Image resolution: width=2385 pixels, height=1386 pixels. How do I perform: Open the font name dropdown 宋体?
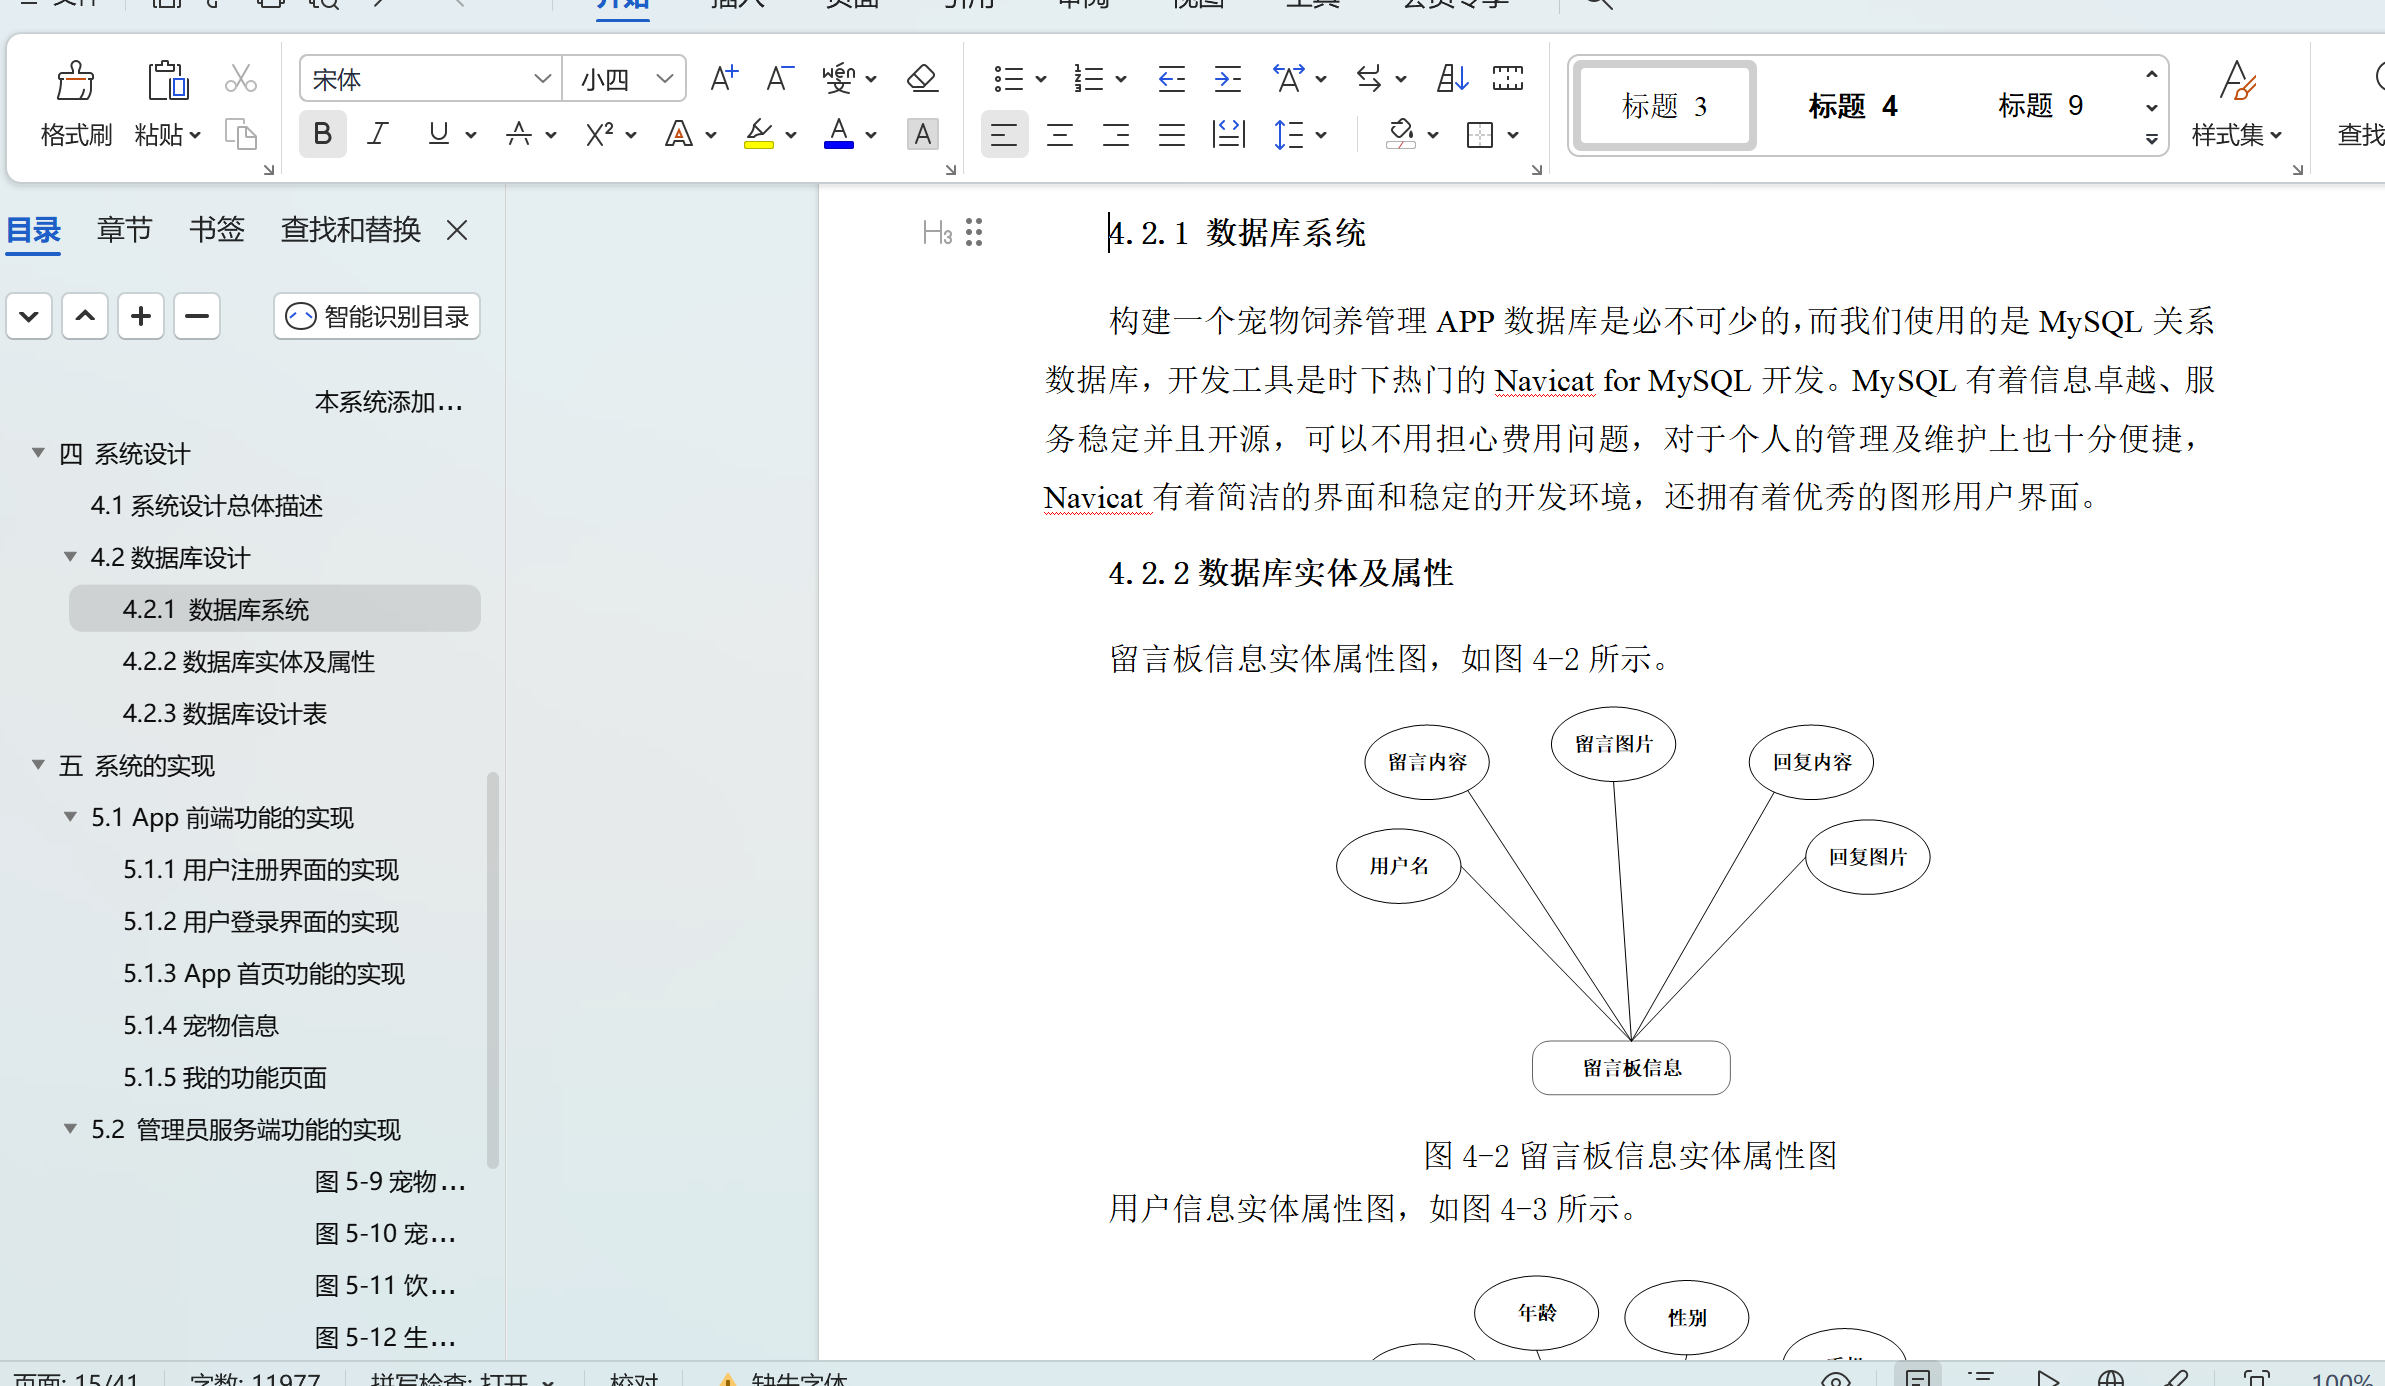click(542, 79)
